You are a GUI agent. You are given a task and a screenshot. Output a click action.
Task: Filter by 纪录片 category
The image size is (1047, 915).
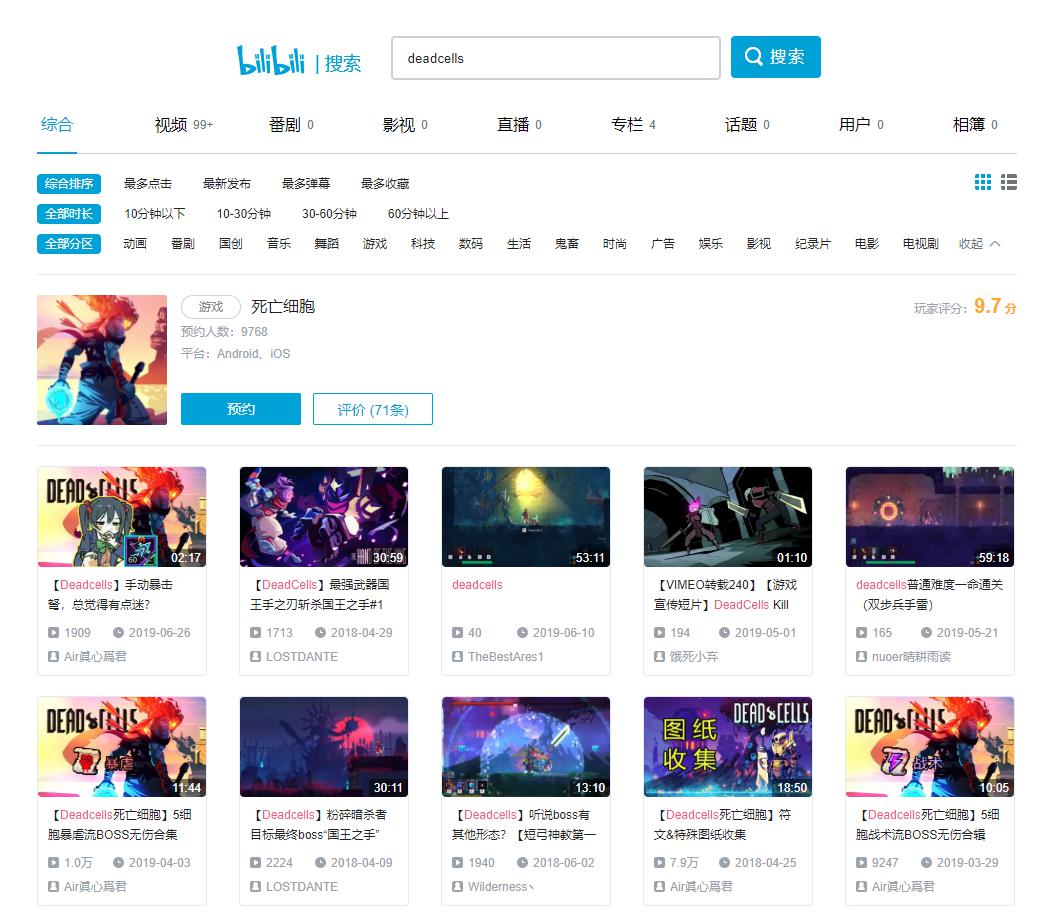point(813,244)
